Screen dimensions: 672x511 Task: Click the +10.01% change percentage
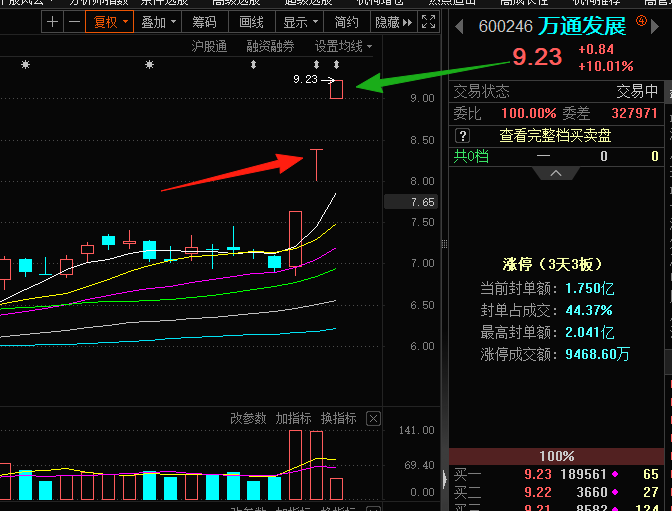(606, 66)
